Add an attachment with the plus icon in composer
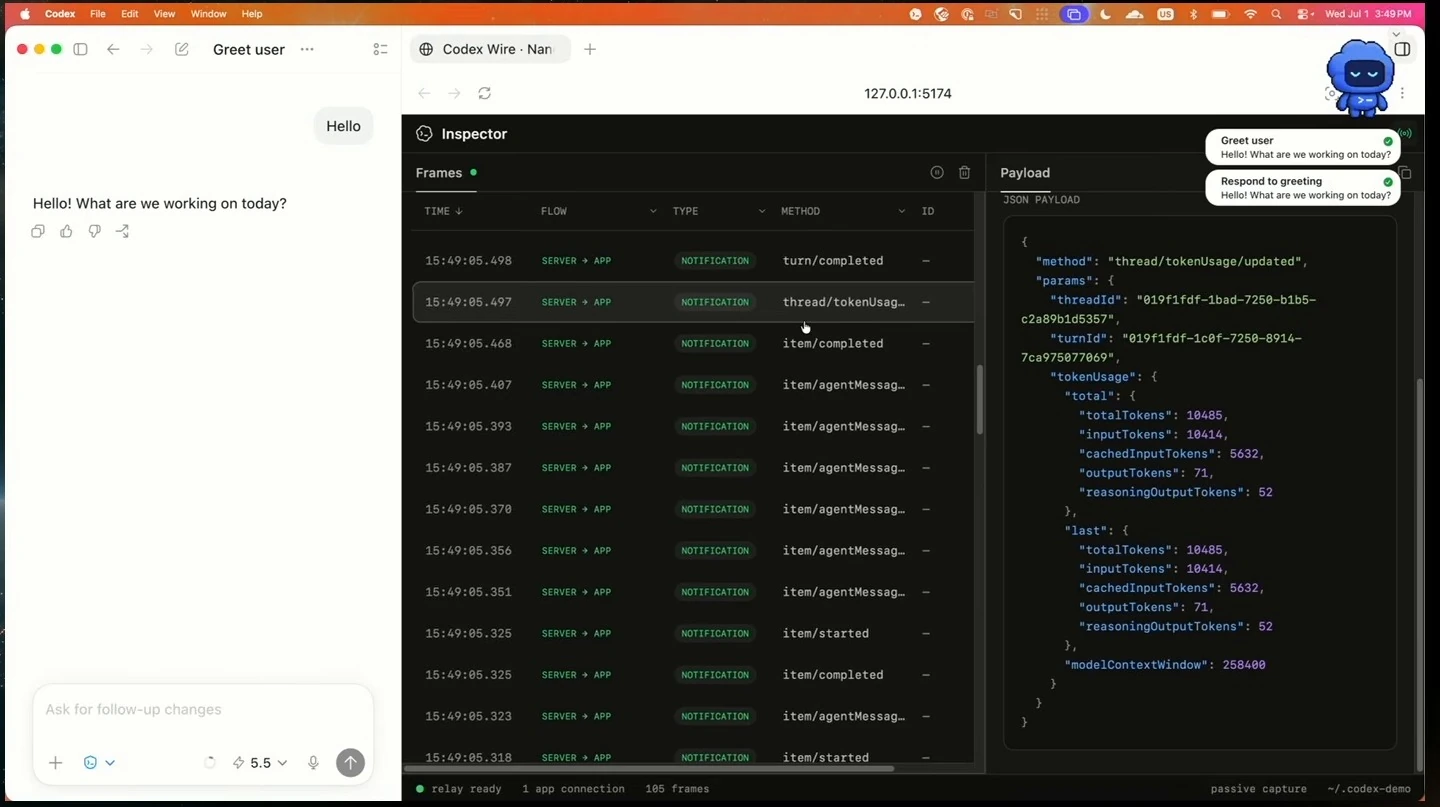The height and width of the screenshot is (807, 1440). coord(56,763)
